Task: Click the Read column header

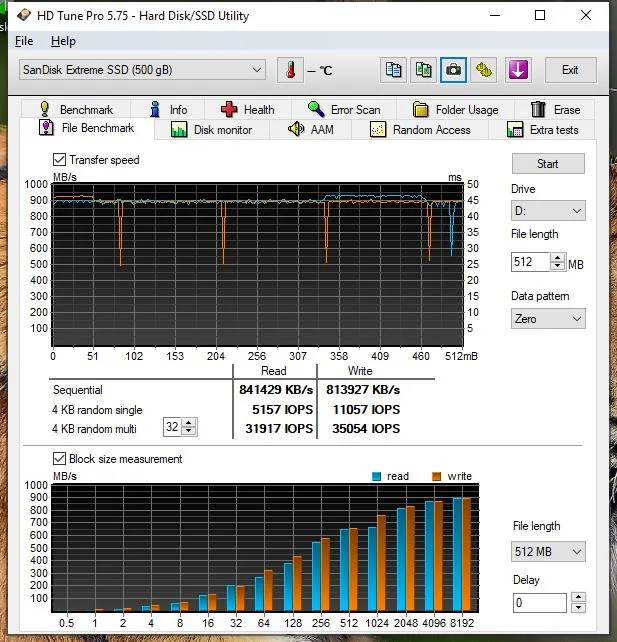Action: tap(273, 371)
